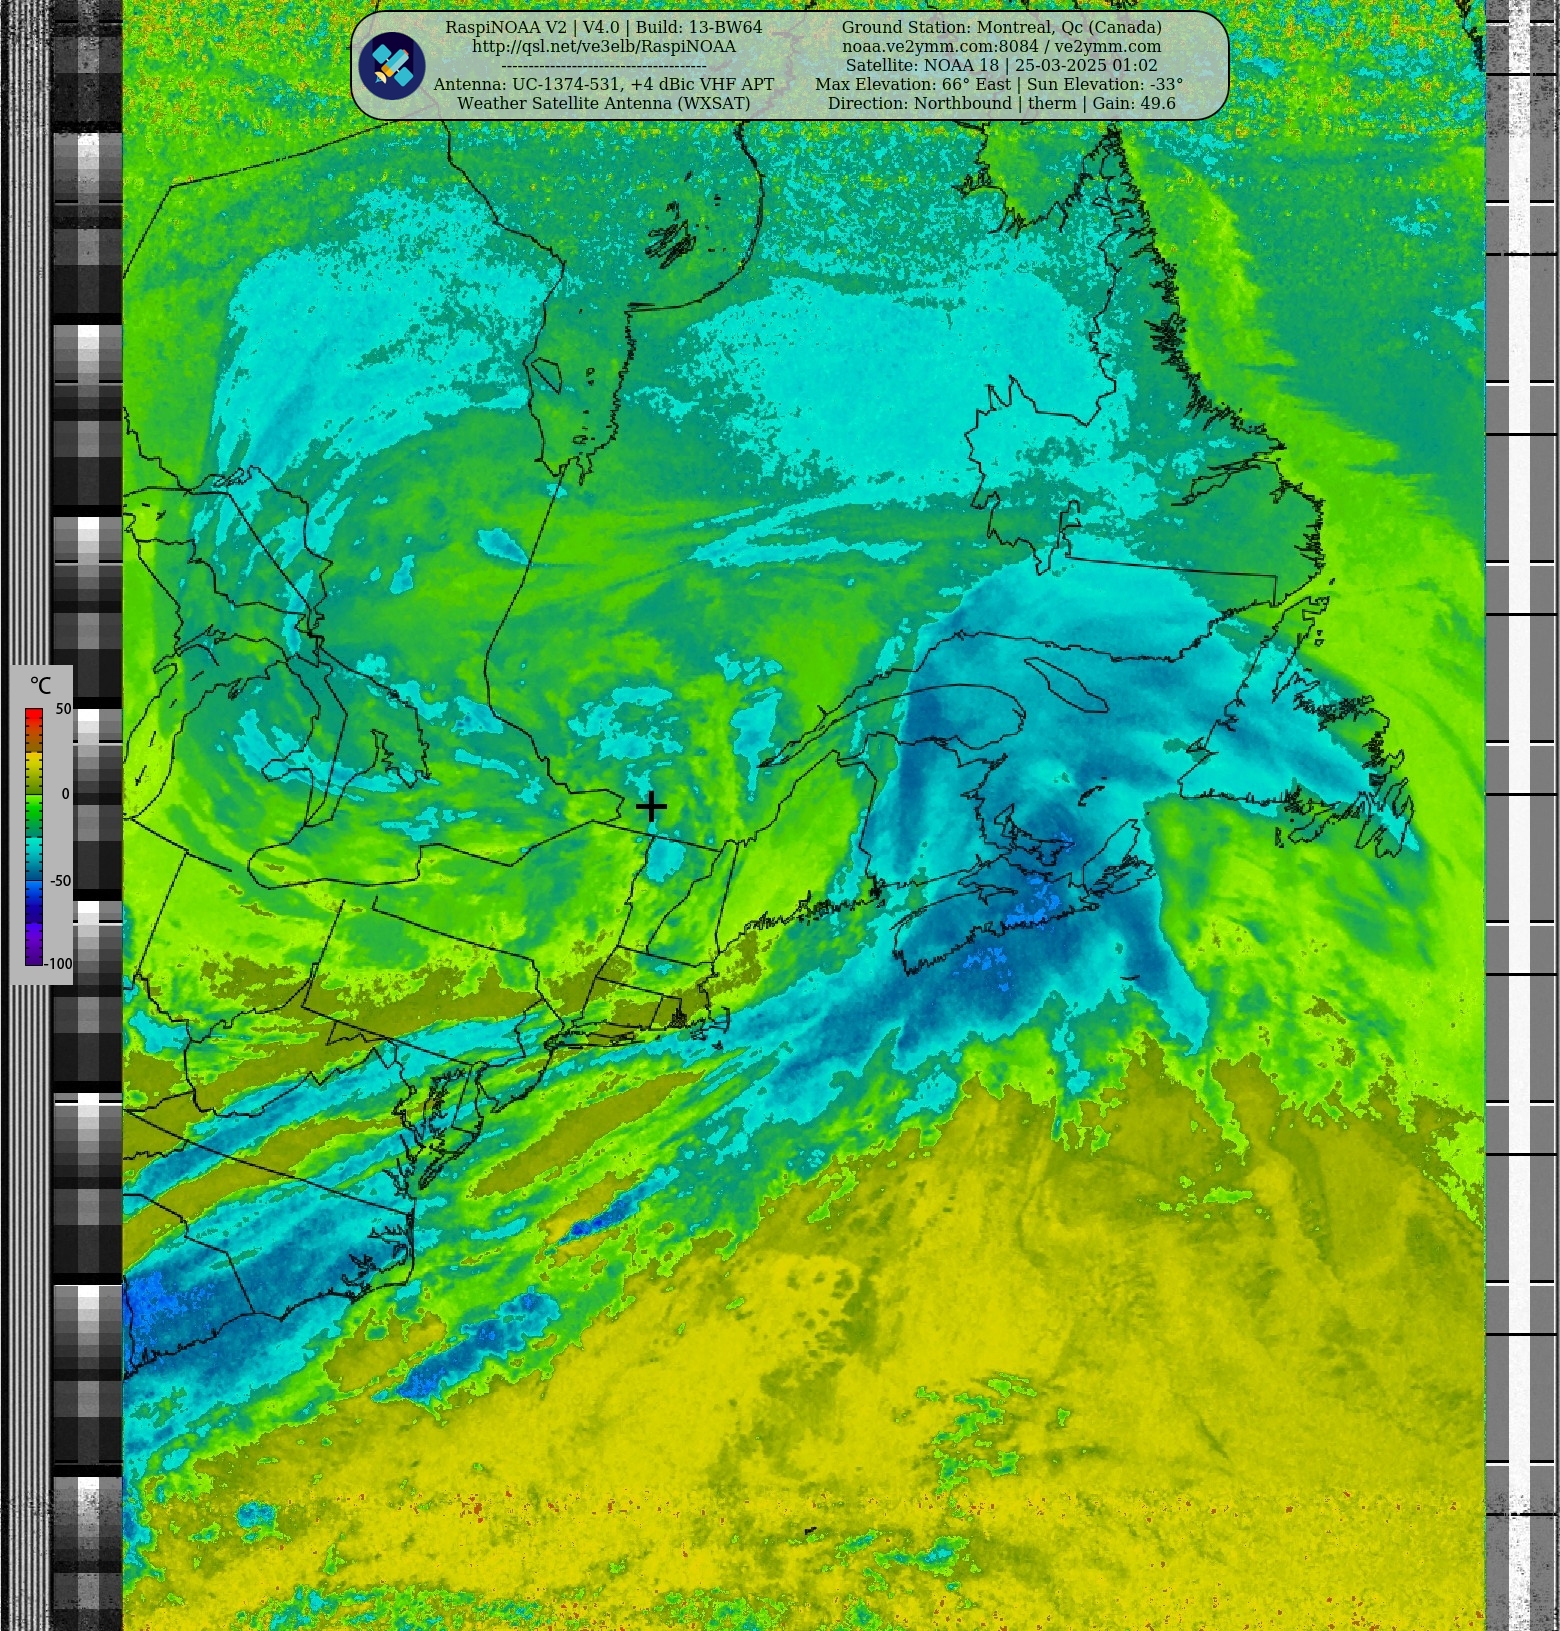Click the -50 value on temperature legend

(61, 881)
